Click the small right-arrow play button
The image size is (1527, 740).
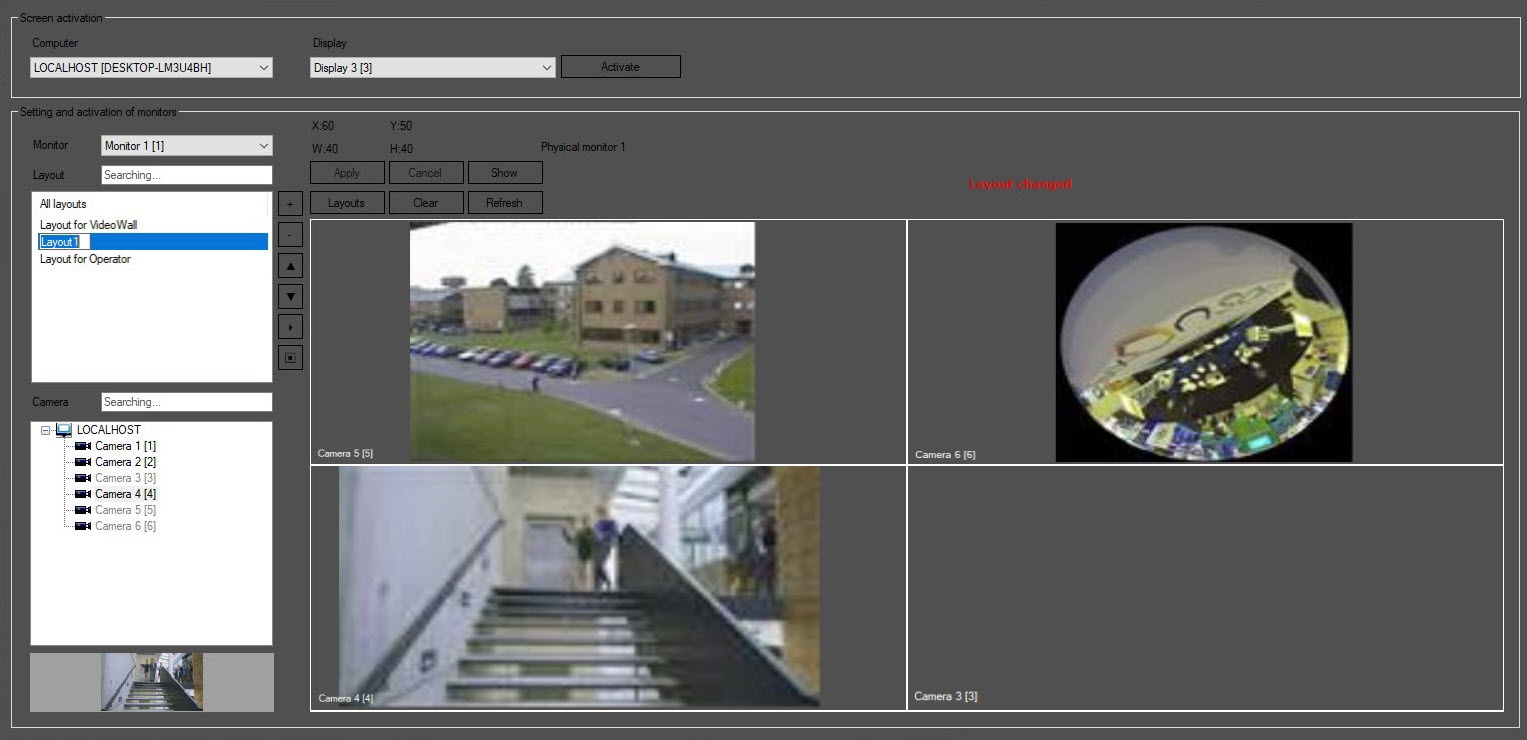[x=290, y=327]
